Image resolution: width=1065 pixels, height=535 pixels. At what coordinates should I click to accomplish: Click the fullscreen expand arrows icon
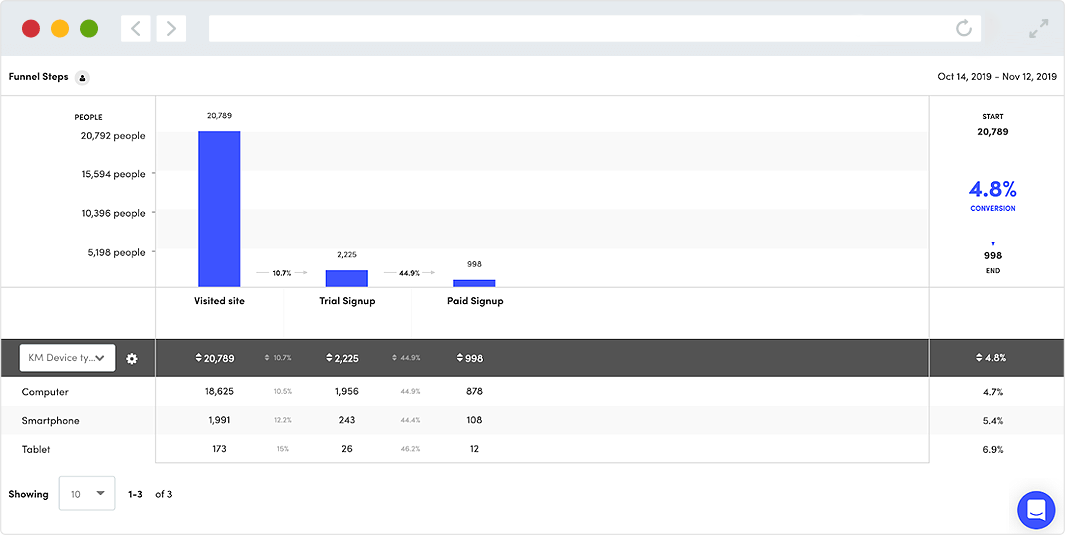[1039, 29]
